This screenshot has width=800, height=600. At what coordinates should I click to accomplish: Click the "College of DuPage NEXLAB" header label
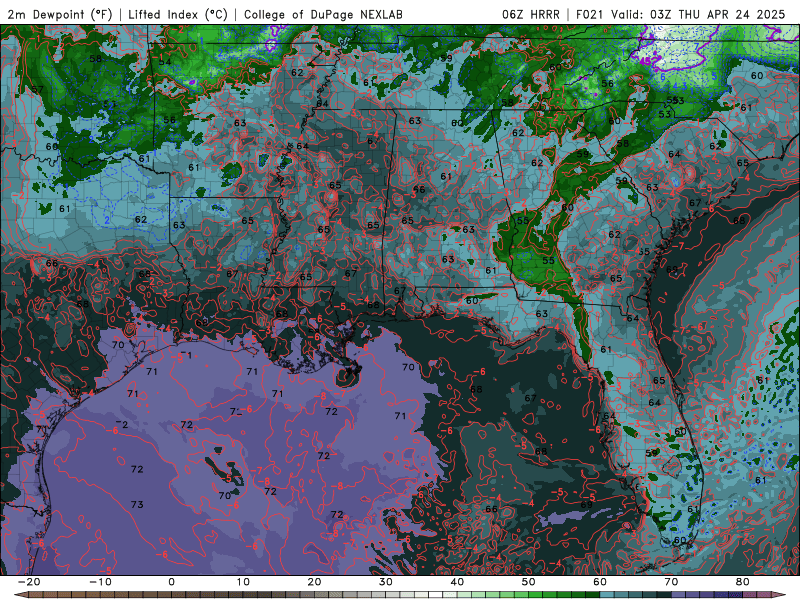[x=323, y=15]
